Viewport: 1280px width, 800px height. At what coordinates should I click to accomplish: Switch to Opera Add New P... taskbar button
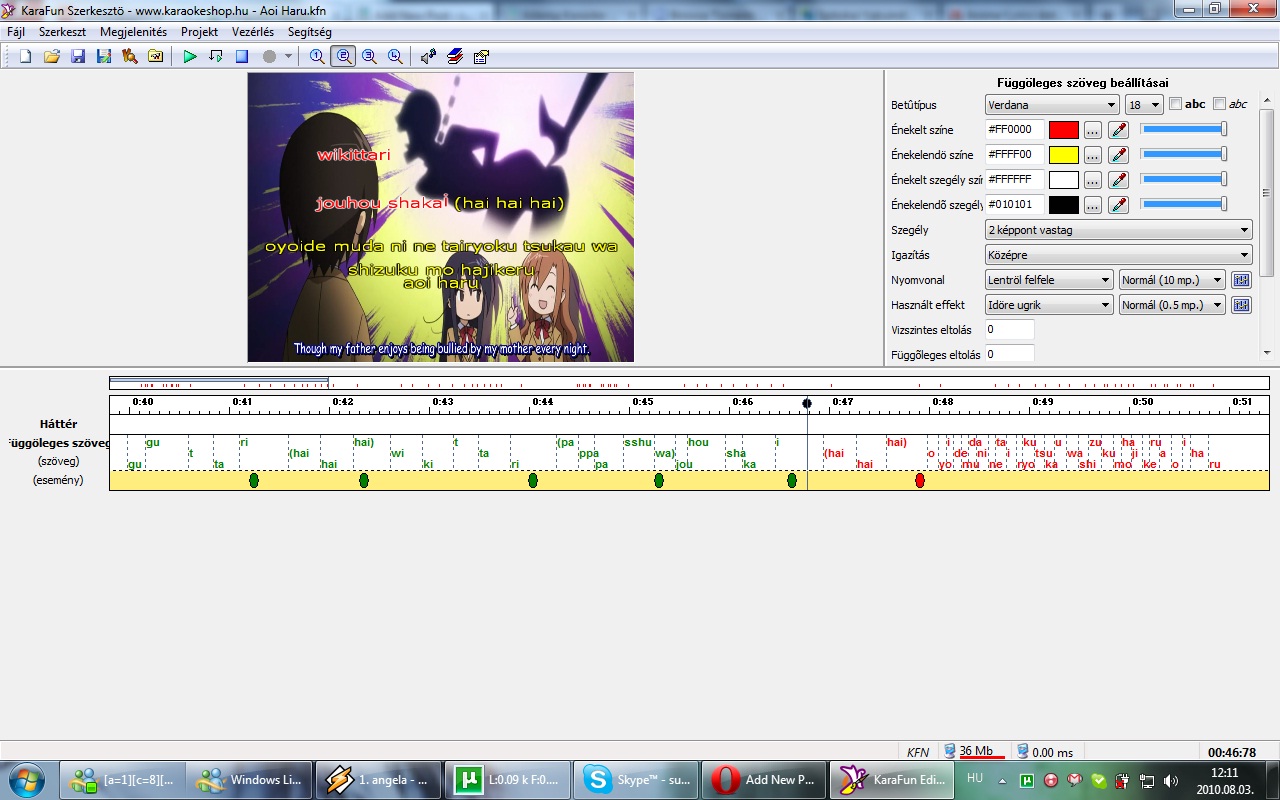762,779
